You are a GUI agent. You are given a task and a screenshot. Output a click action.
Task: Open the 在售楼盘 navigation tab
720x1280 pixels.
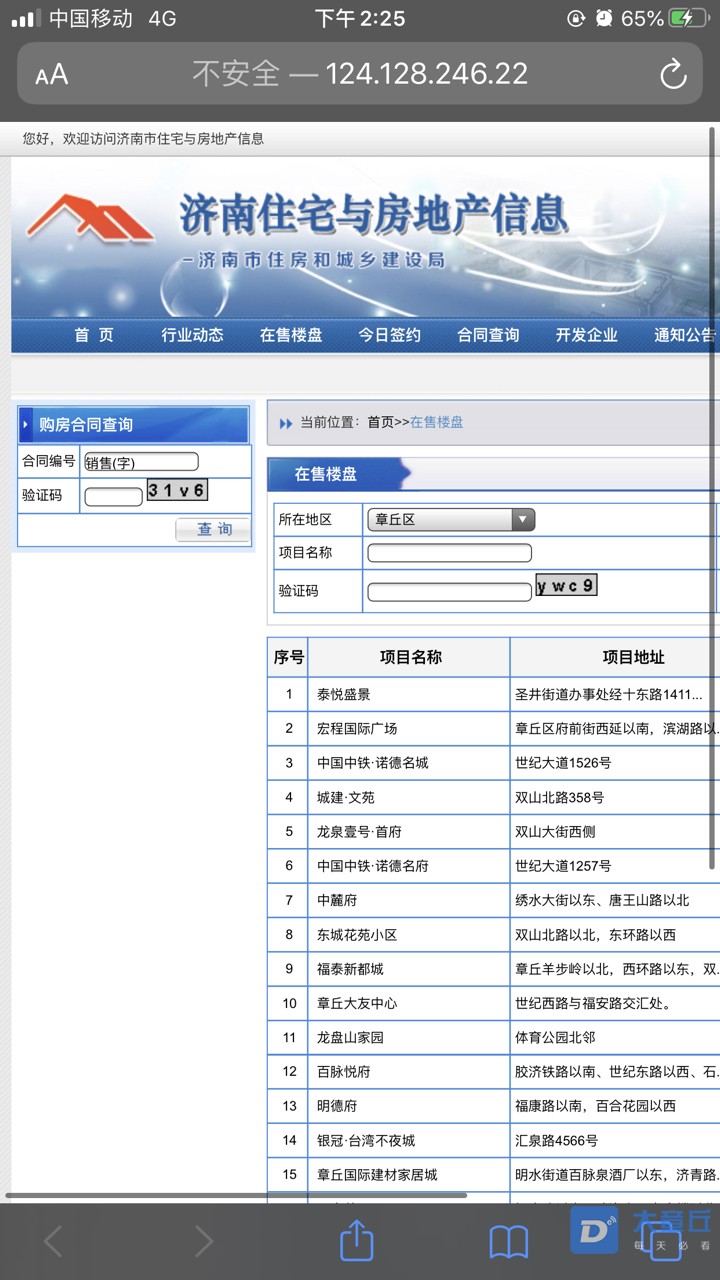[291, 335]
